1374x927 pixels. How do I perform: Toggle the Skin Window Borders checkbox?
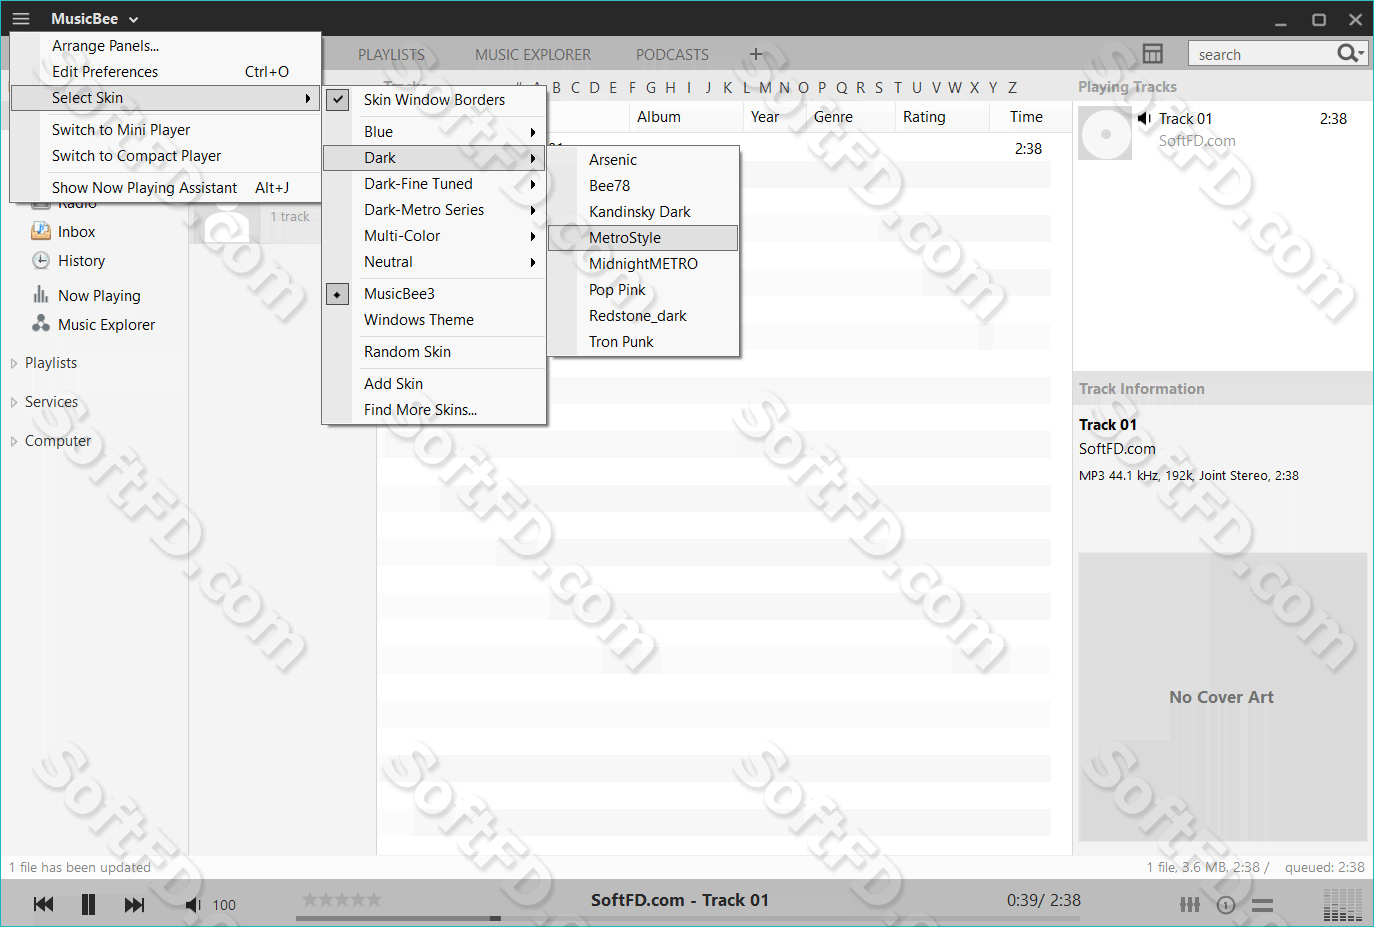[x=338, y=100]
